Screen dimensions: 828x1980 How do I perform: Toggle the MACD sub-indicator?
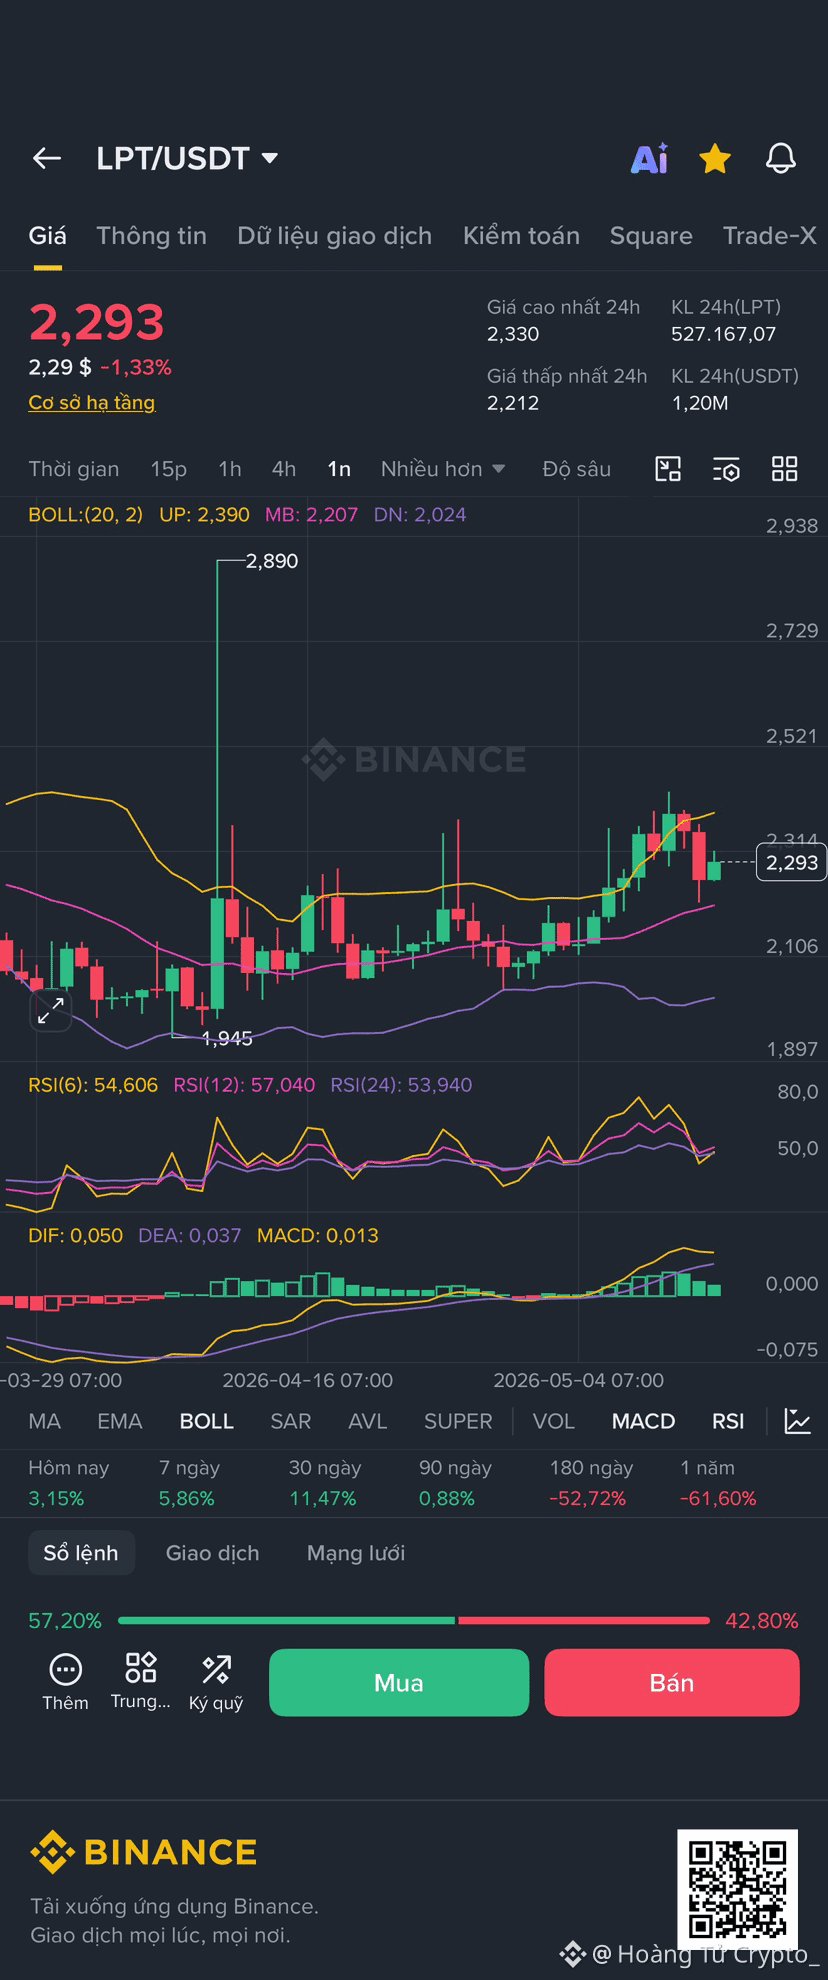tap(644, 1421)
